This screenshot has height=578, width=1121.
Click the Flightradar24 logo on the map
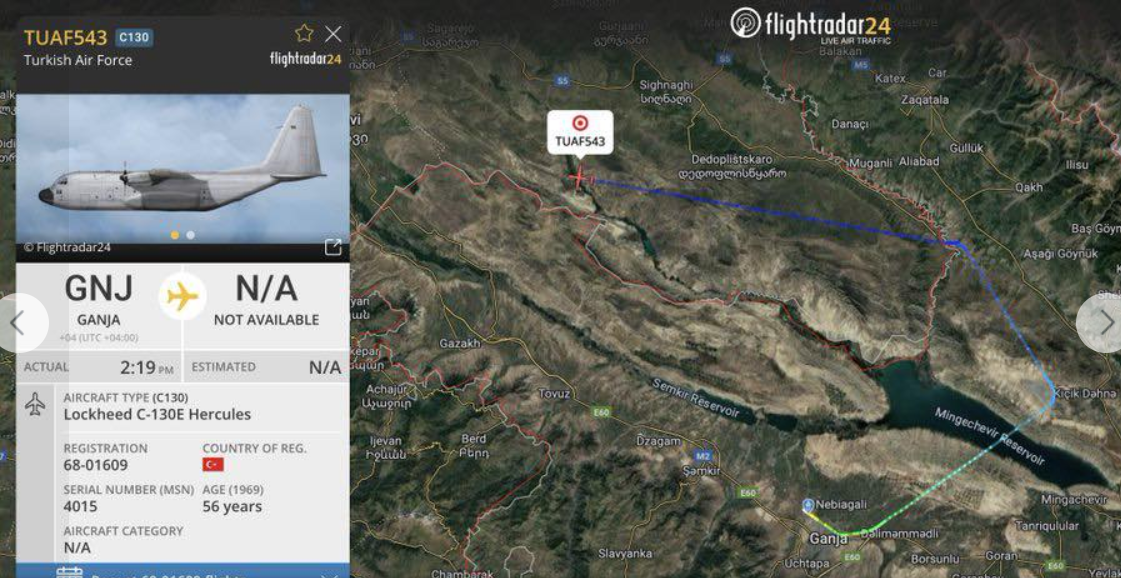[x=811, y=26]
